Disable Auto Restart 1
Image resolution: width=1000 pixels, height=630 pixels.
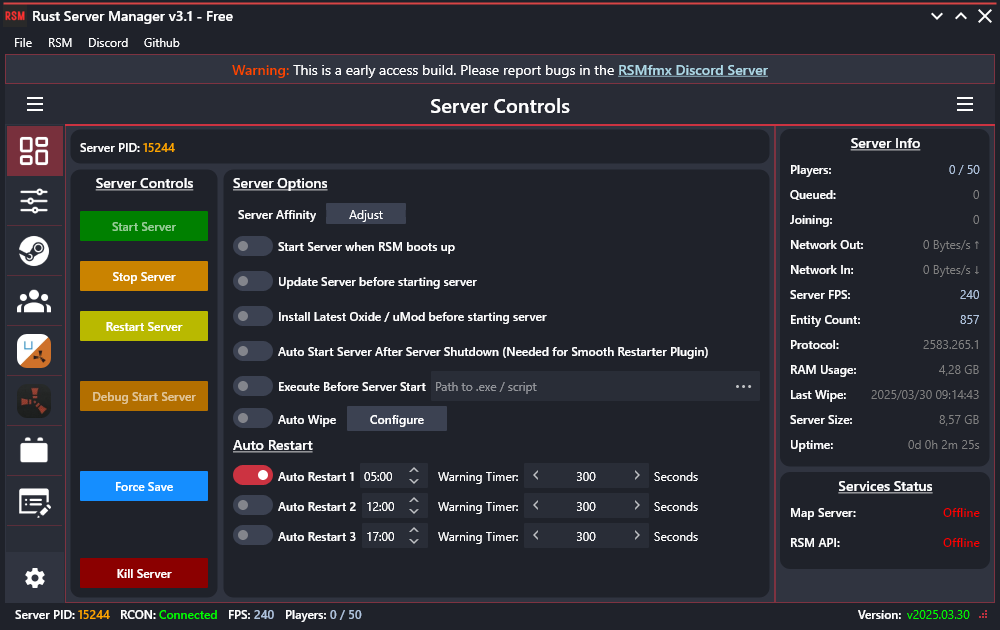[253, 476]
